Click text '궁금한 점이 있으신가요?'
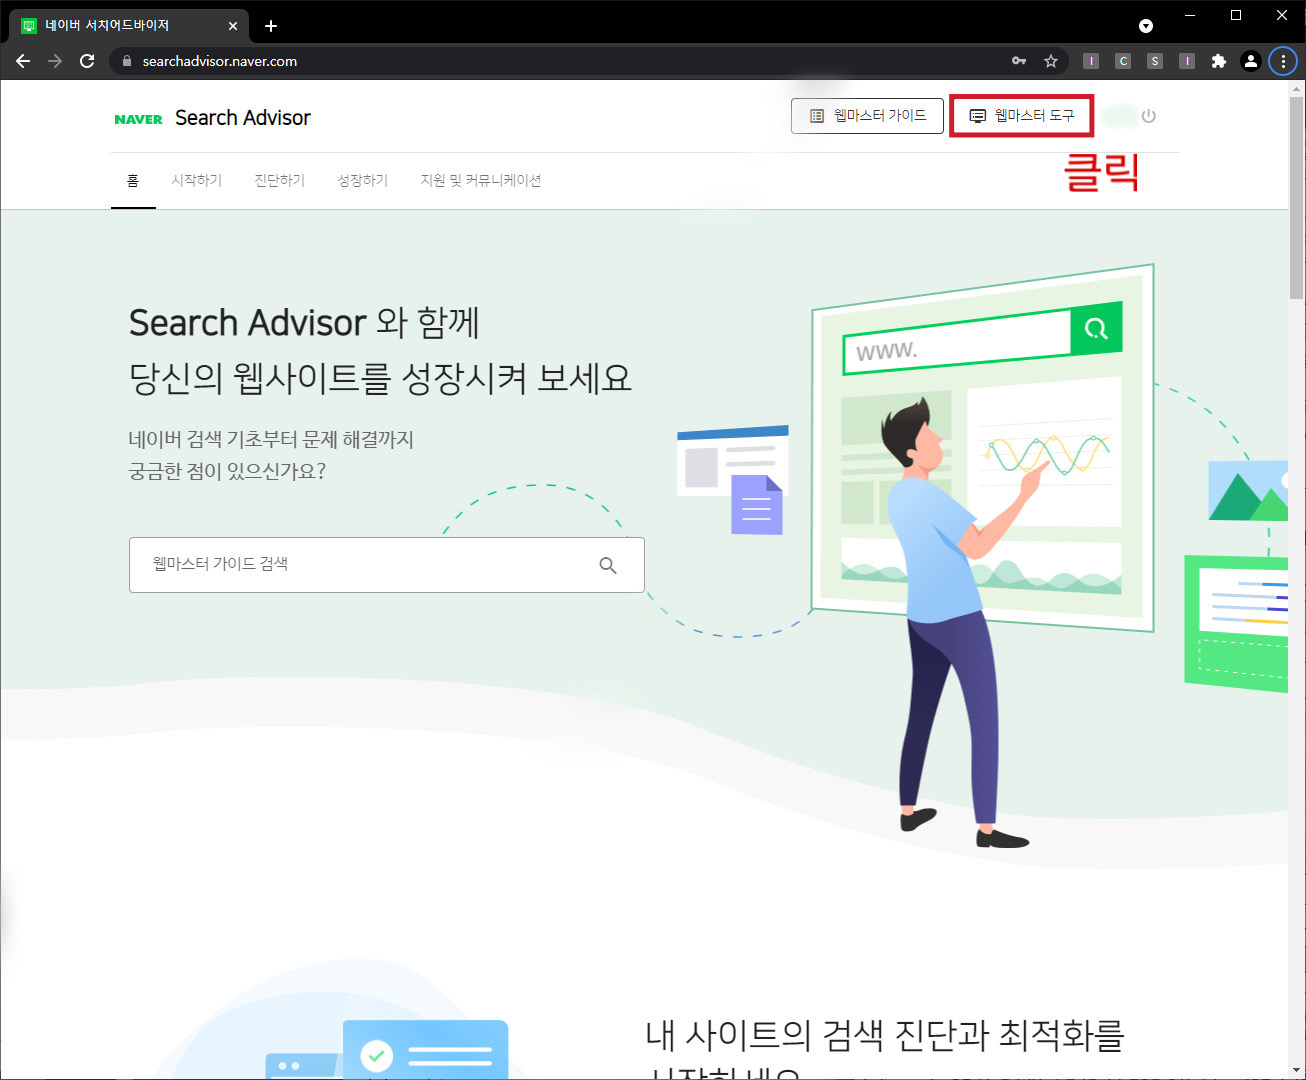This screenshot has width=1306, height=1080. [x=227, y=471]
